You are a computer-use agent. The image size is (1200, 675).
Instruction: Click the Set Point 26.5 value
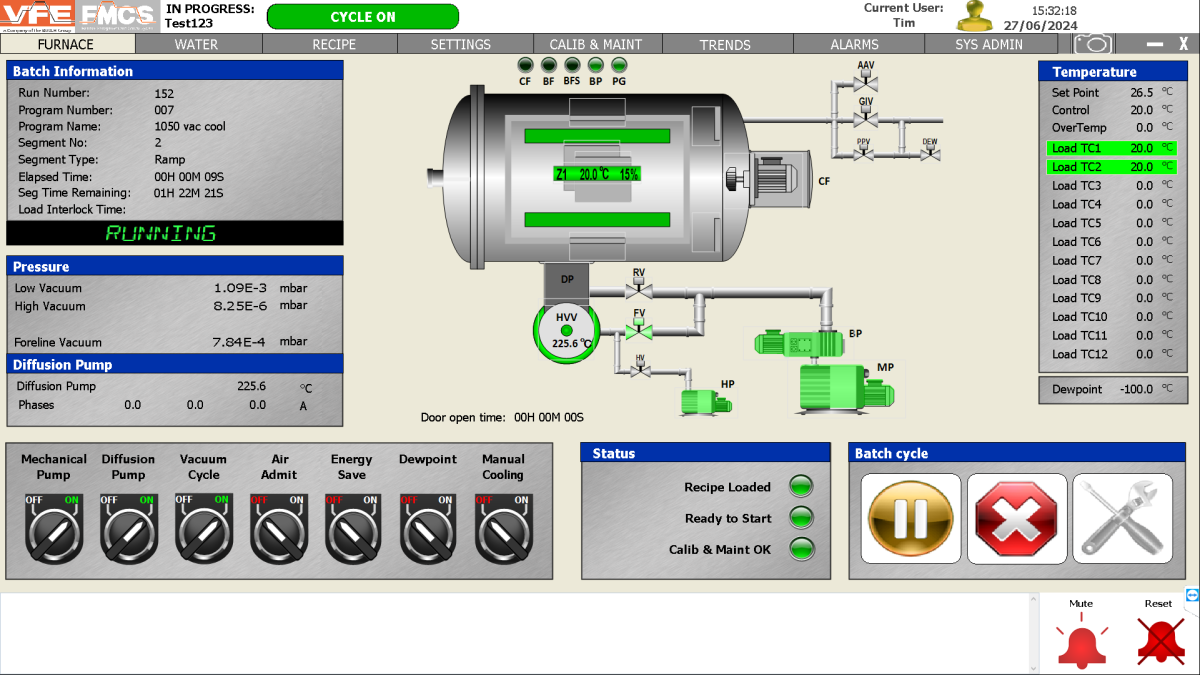[1141, 92]
